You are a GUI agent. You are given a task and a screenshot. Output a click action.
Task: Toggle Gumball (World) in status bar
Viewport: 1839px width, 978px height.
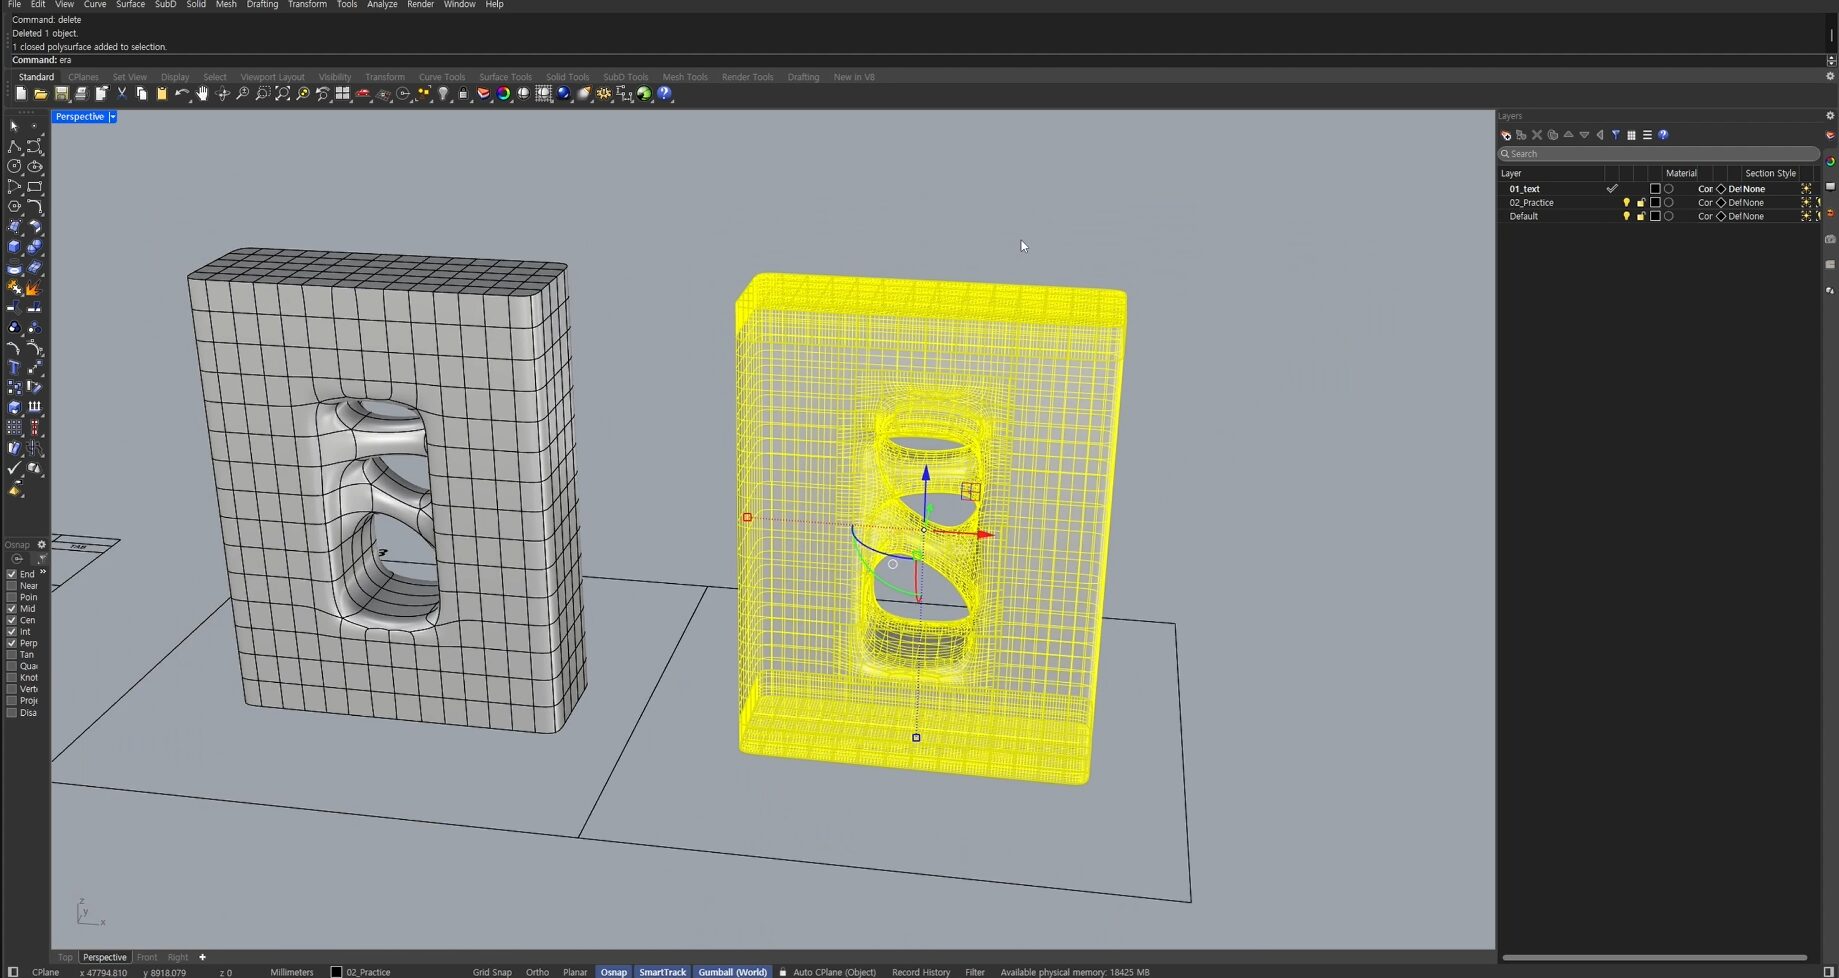click(732, 972)
